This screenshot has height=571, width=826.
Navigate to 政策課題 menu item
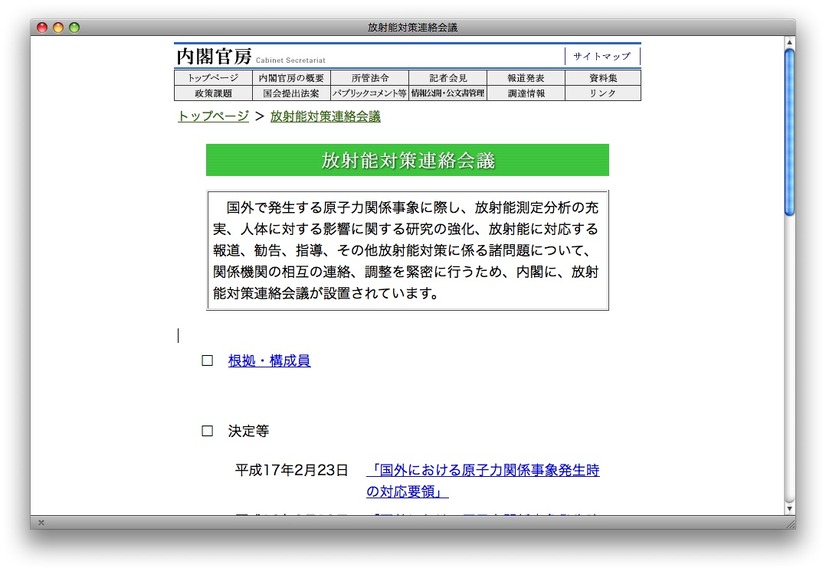(x=213, y=93)
